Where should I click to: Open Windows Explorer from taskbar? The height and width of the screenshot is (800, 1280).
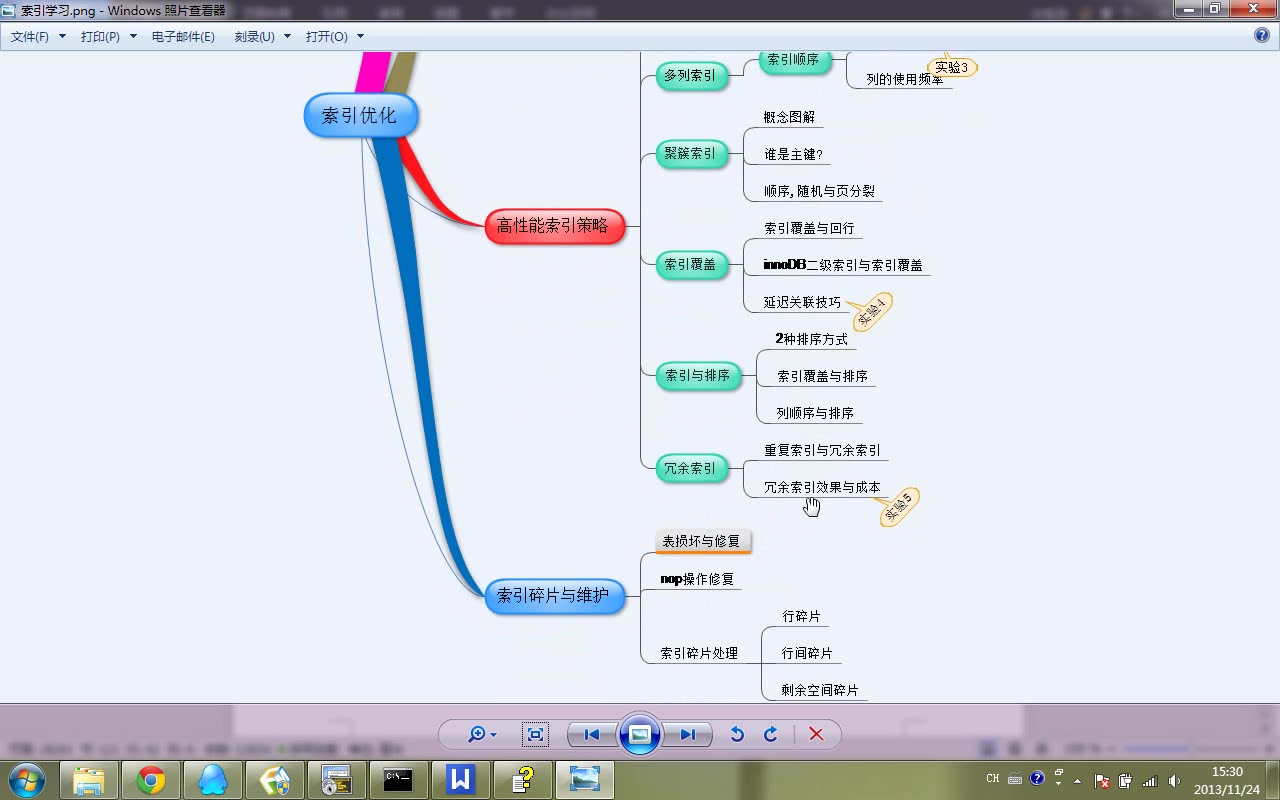(x=89, y=779)
